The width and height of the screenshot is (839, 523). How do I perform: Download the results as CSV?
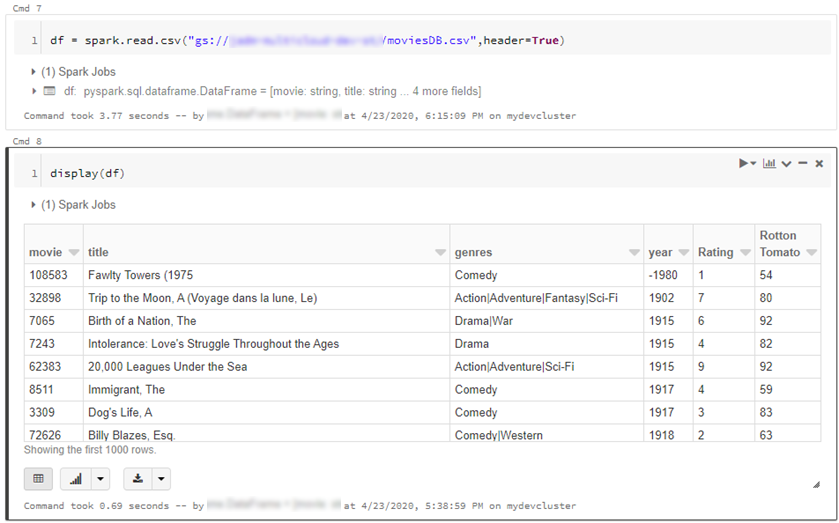click(x=138, y=479)
